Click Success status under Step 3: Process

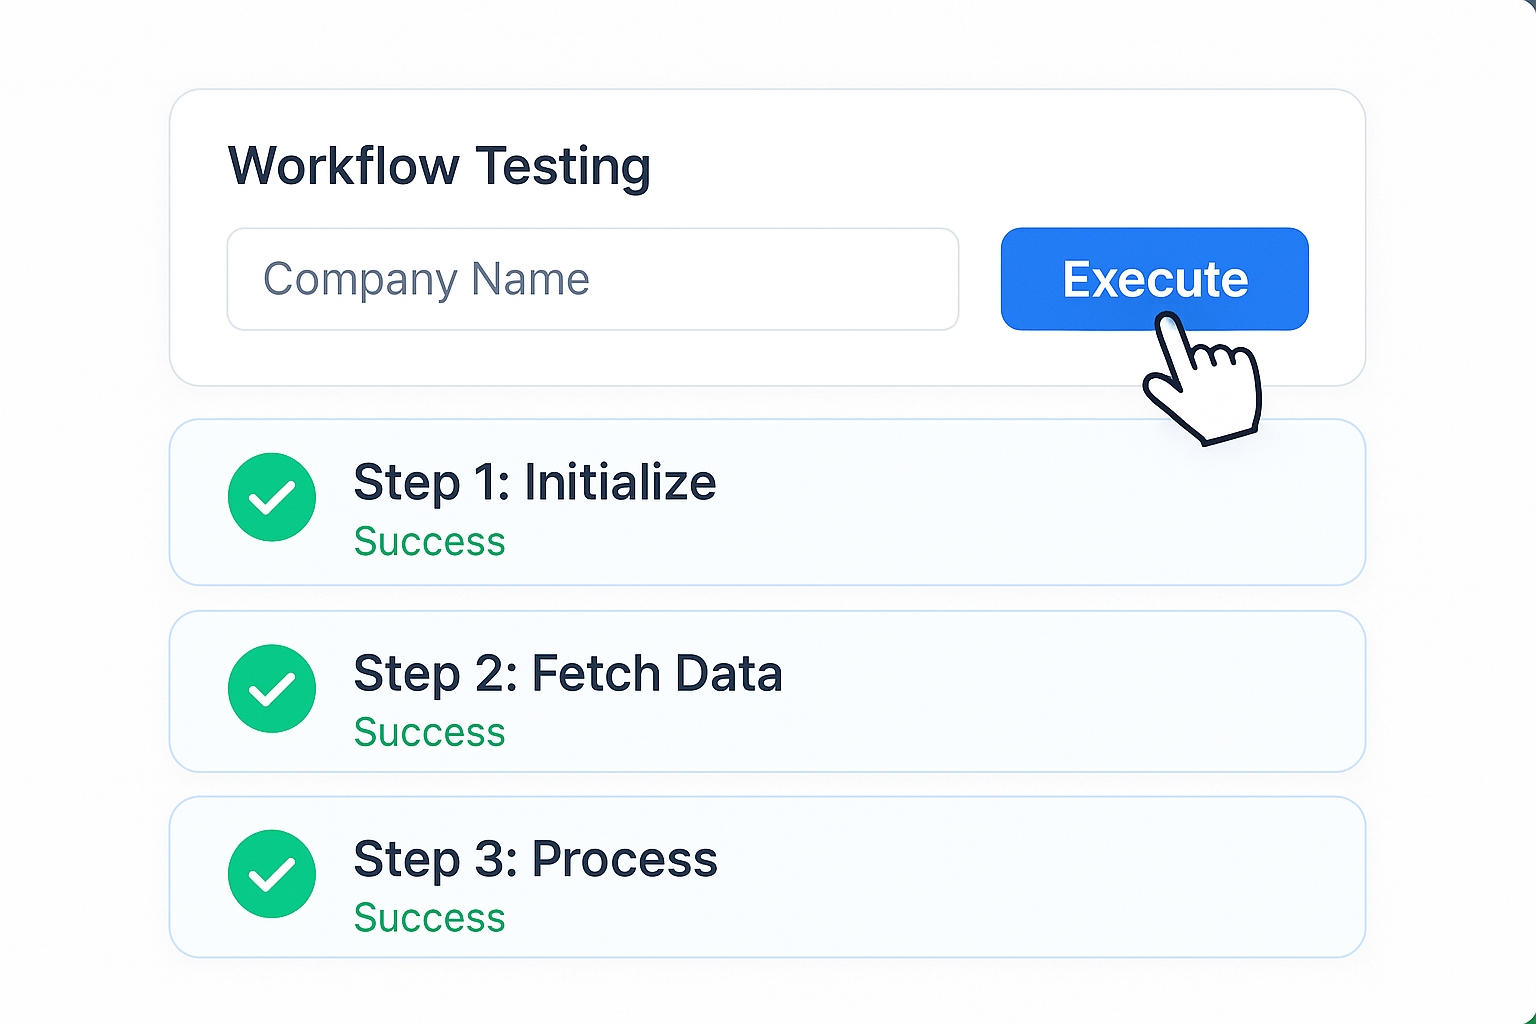(x=429, y=917)
